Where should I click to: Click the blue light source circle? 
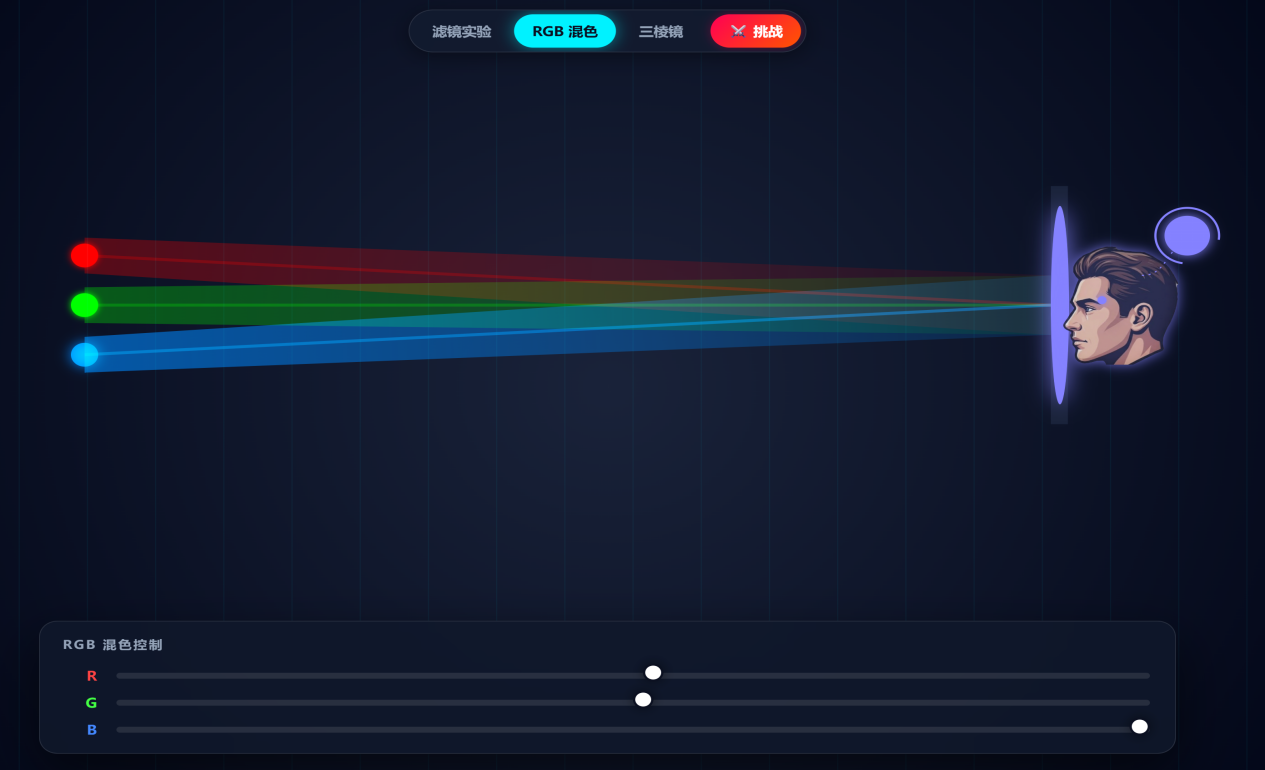coord(85,355)
